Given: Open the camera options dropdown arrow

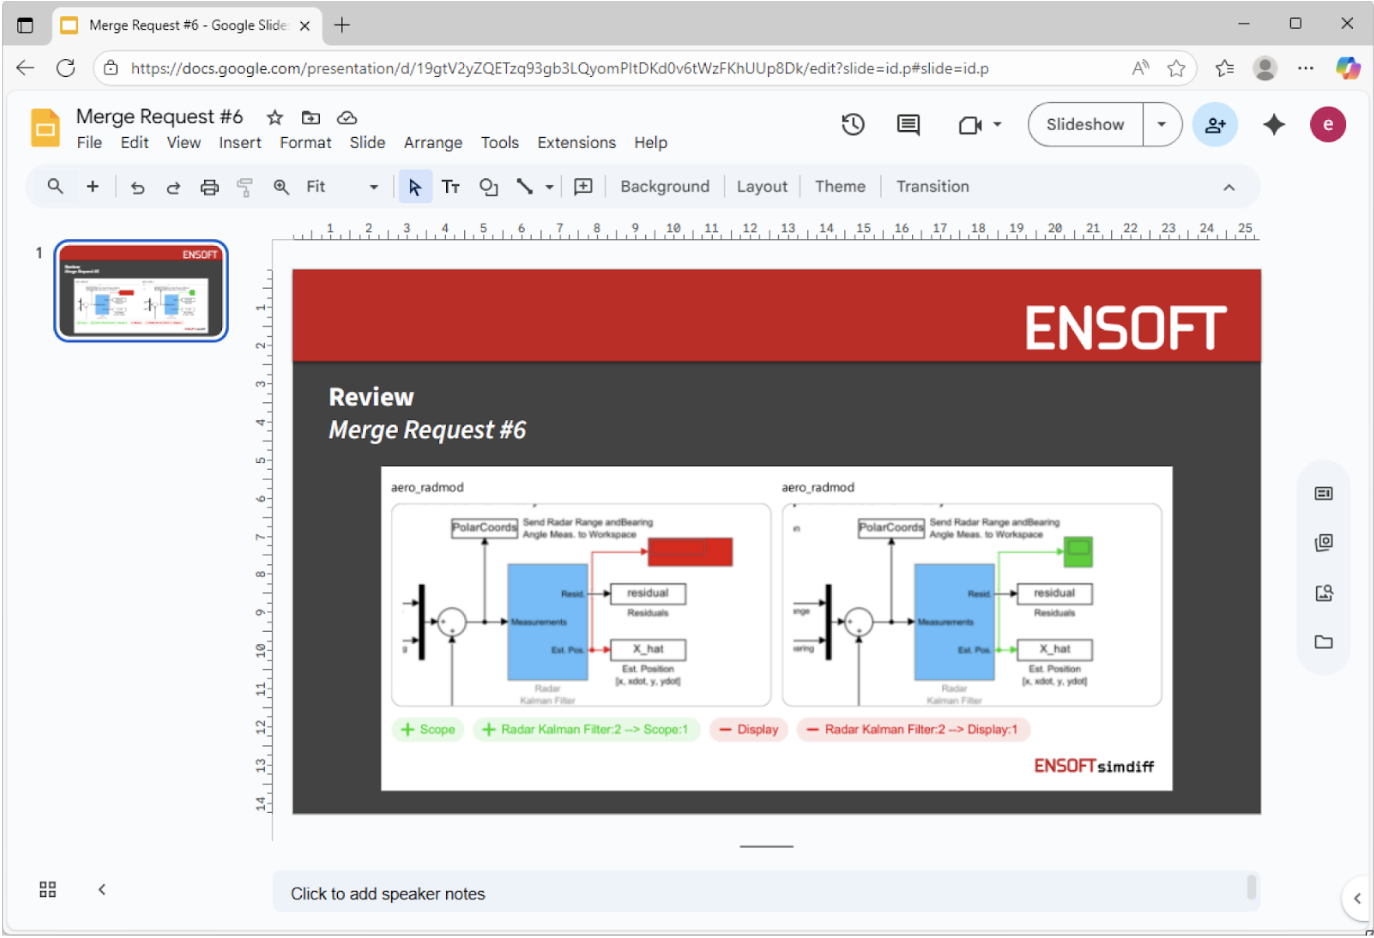Looking at the screenshot, I should tap(997, 125).
